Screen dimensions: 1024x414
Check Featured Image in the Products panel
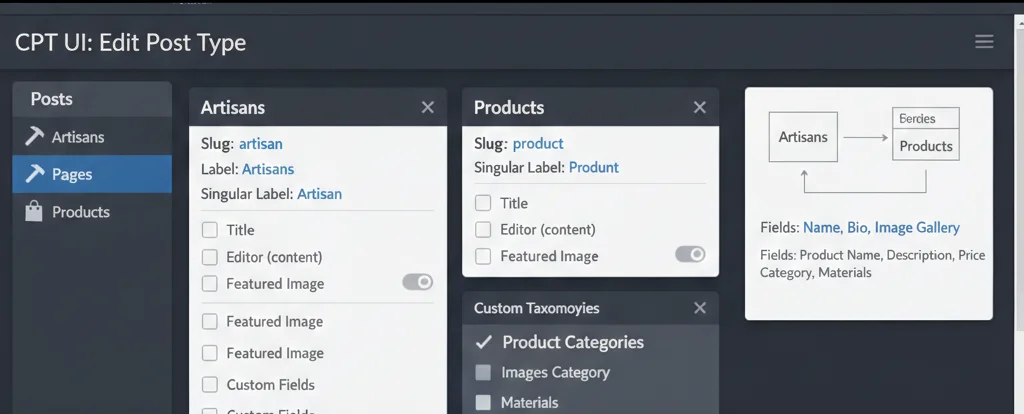pos(483,256)
